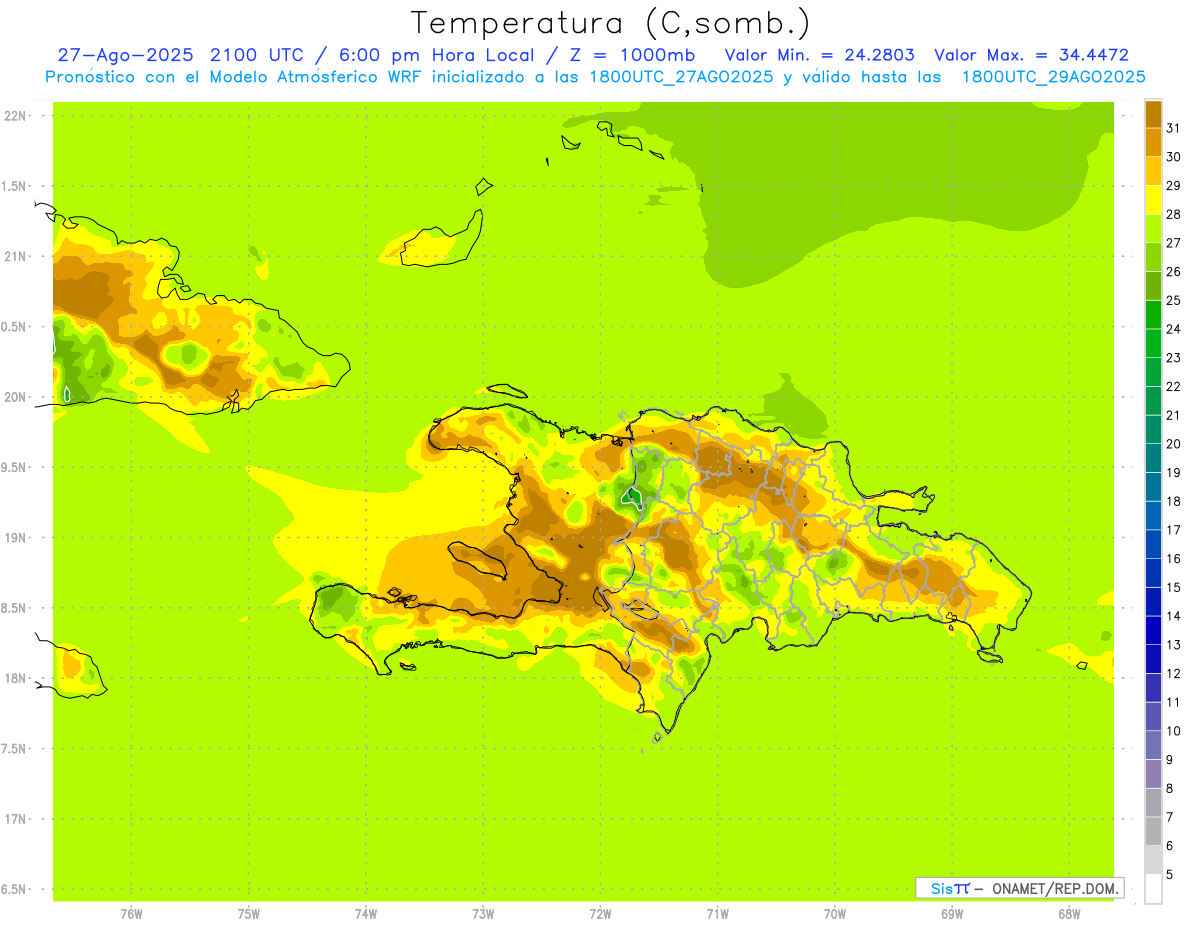Click the blue legend band between 14 and 15

click(1153, 601)
